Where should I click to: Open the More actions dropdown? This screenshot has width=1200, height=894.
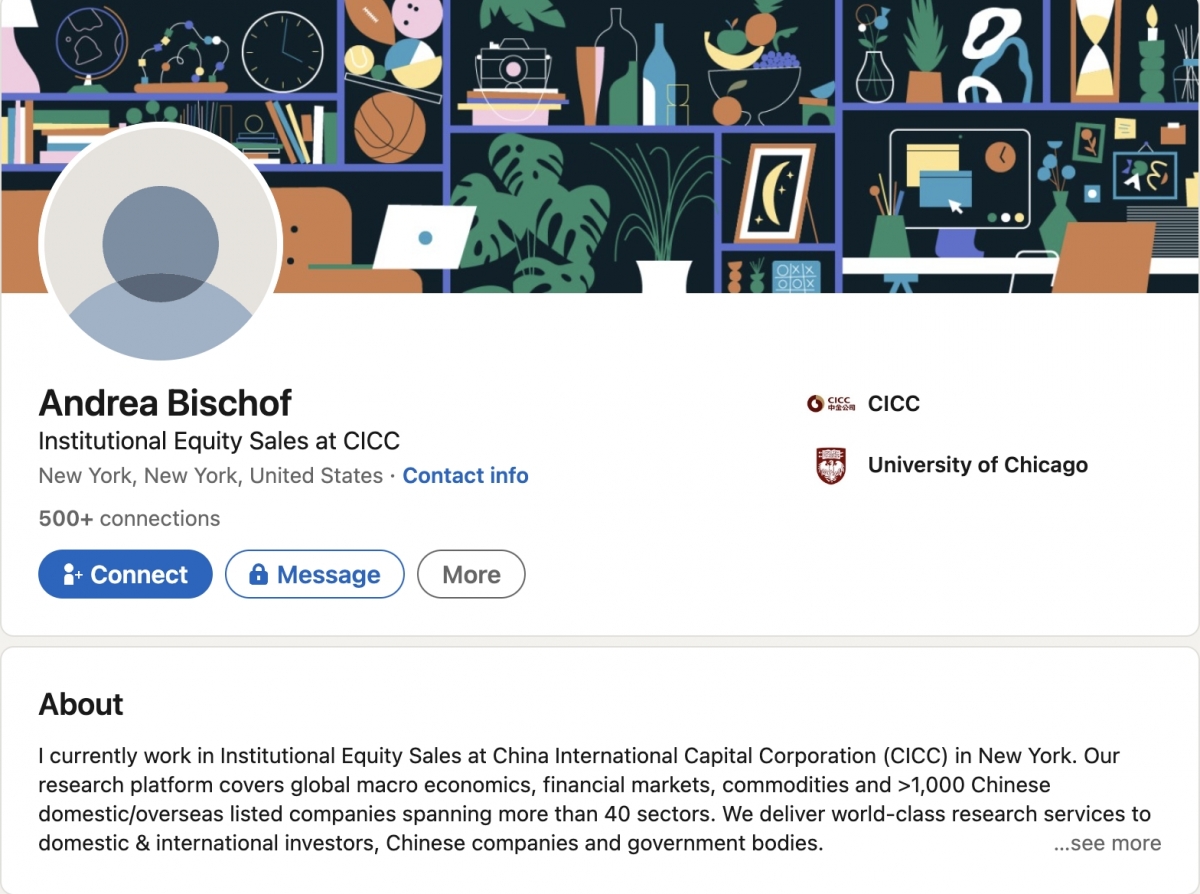coord(471,575)
